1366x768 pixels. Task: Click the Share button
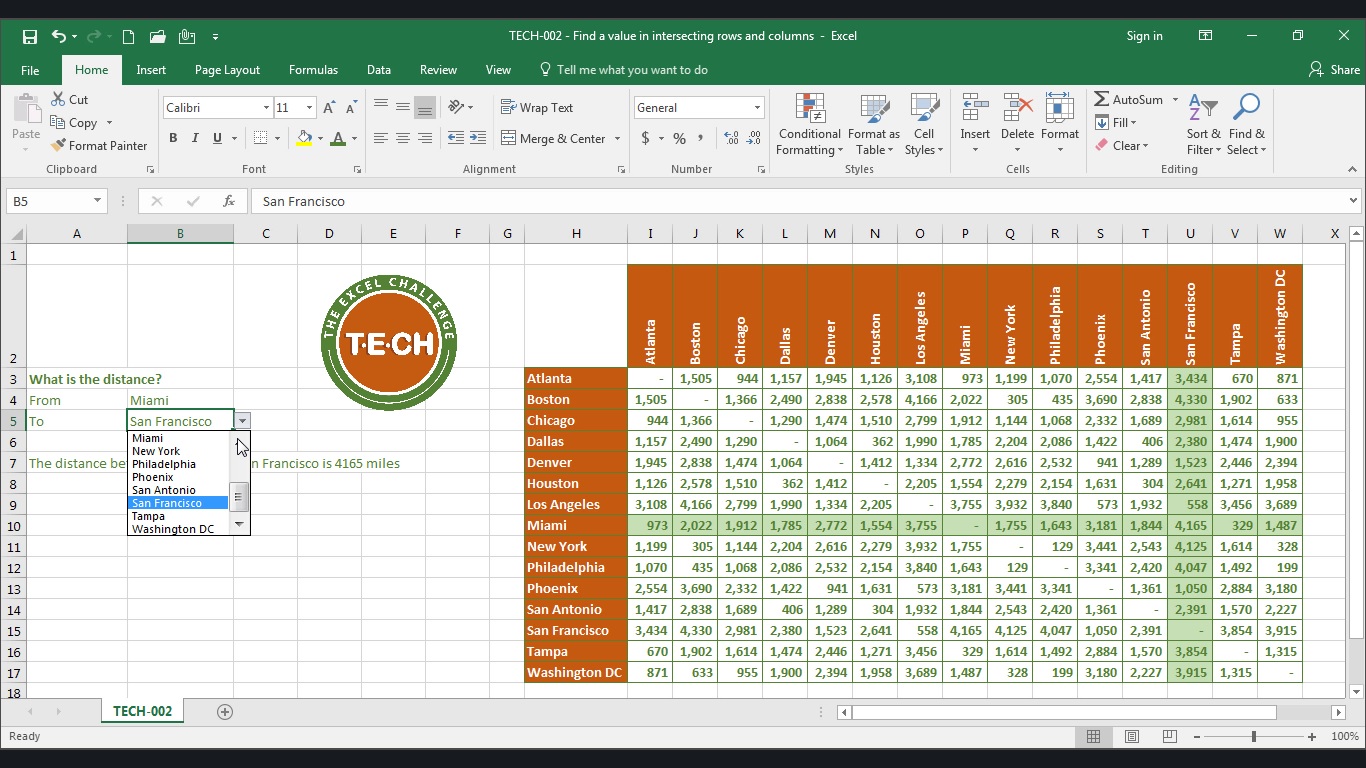(x=1334, y=70)
